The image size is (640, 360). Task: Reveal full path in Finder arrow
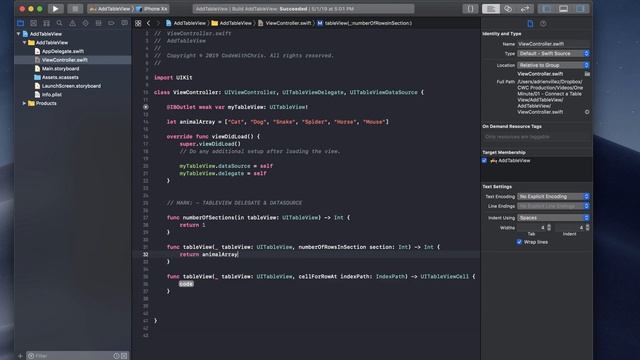(x=587, y=112)
